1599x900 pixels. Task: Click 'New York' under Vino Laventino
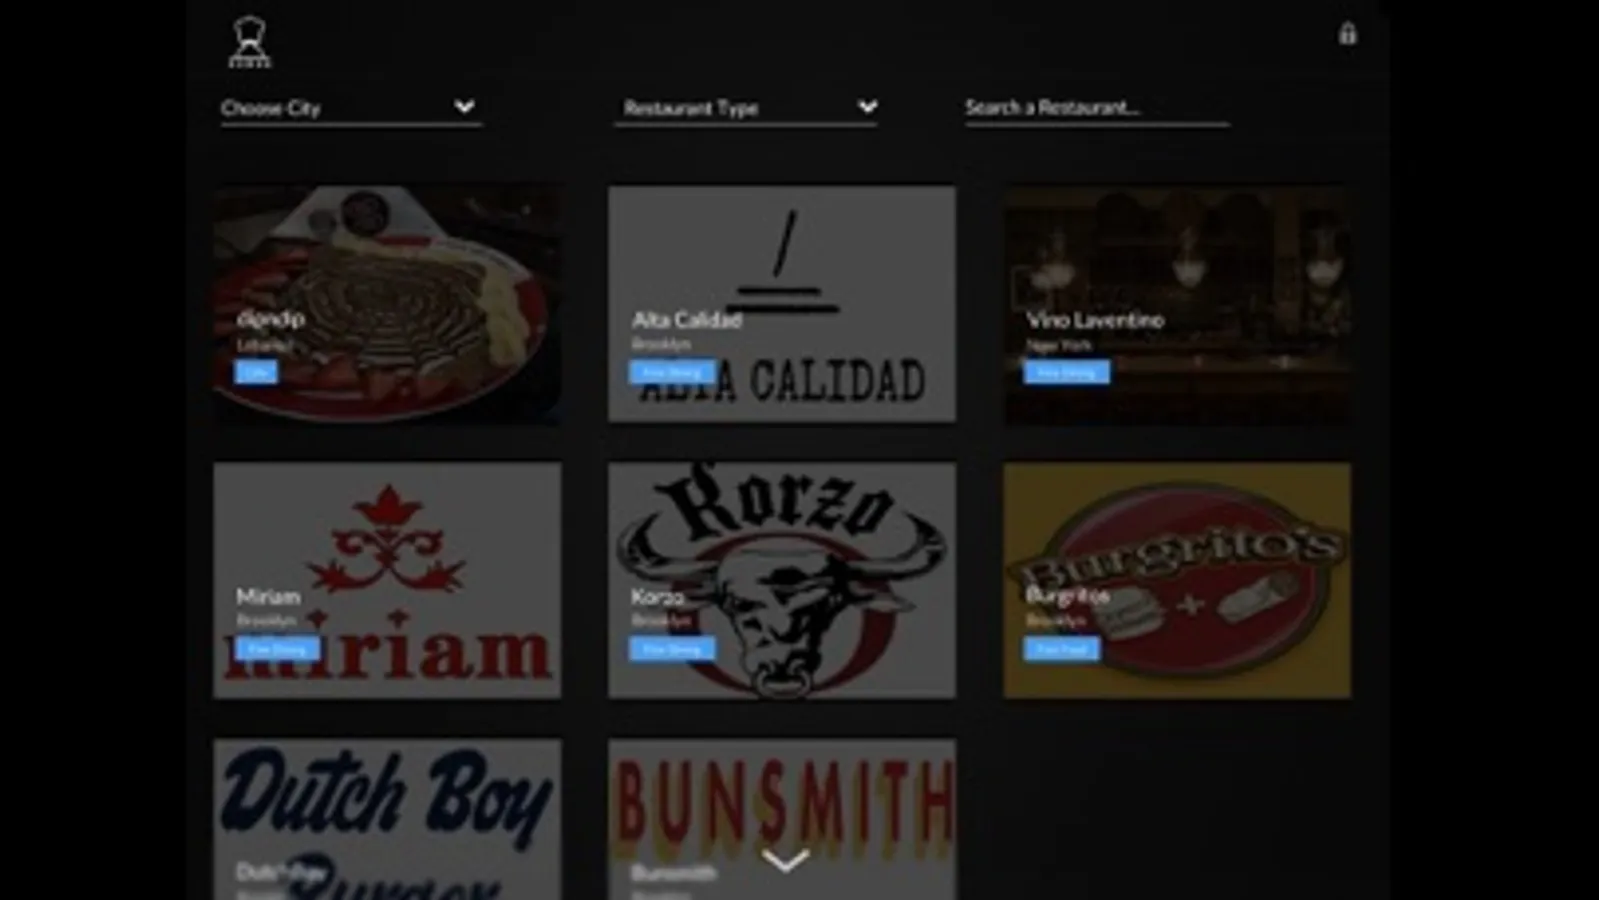[x=1059, y=345]
